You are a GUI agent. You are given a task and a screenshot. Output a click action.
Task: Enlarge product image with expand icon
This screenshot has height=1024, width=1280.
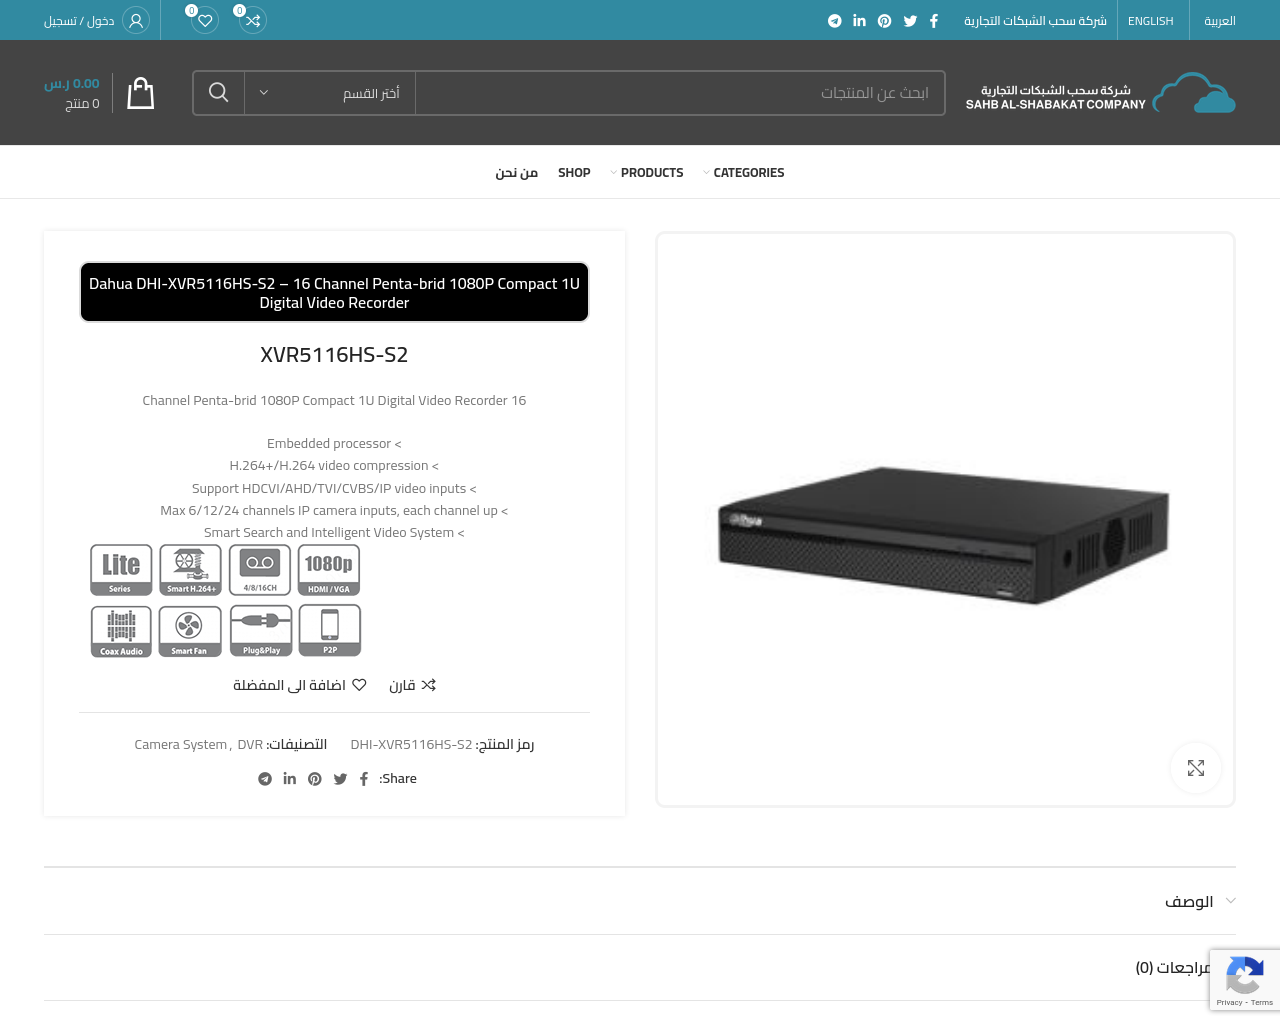click(1196, 768)
